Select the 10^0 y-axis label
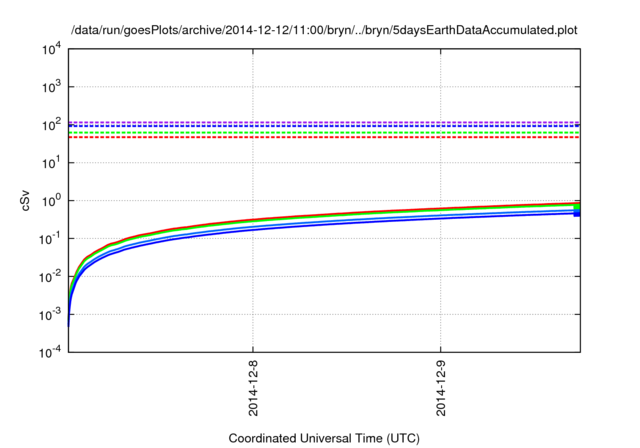The image size is (640, 448). (x=51, y=201)
